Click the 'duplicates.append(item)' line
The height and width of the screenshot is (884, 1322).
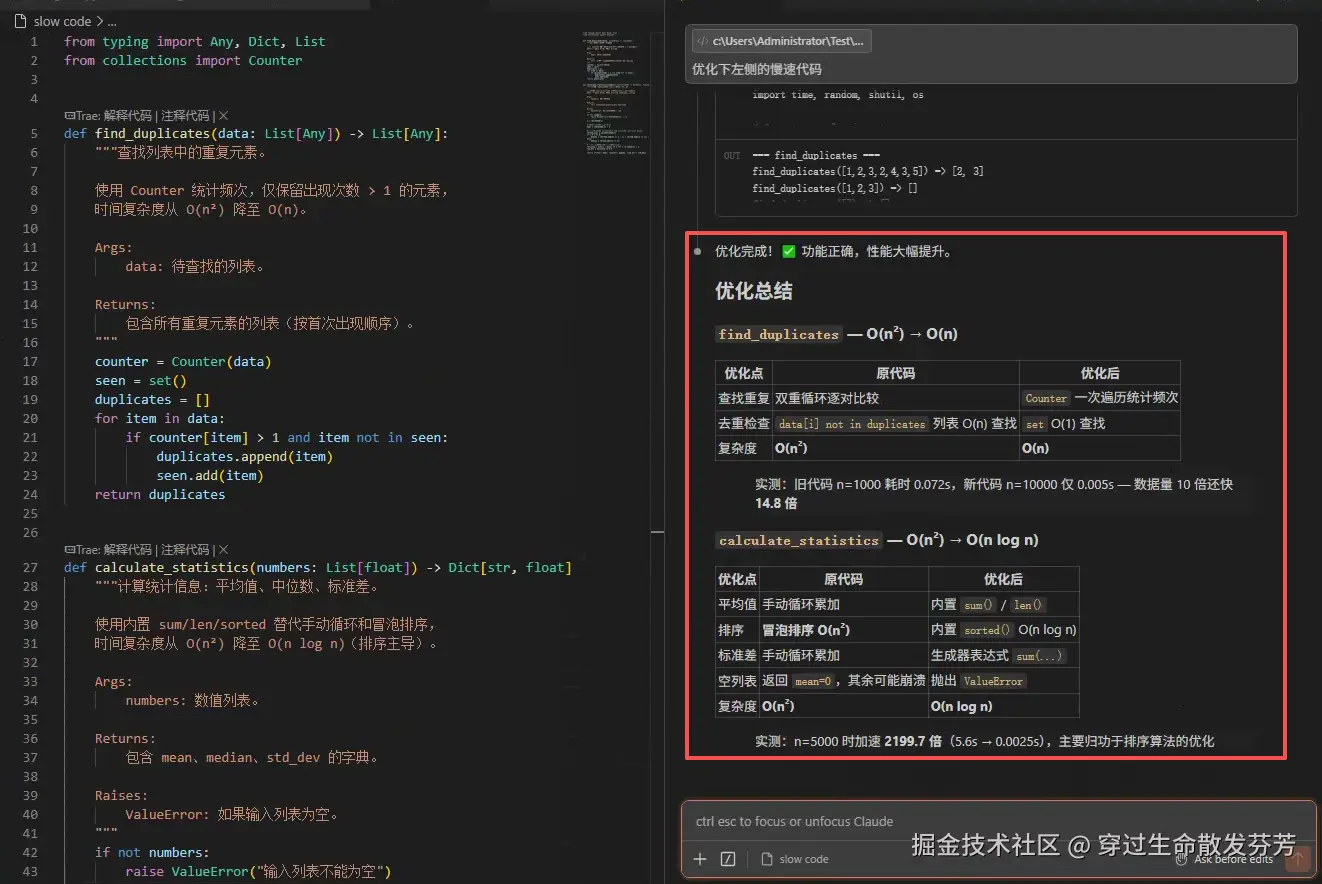point(245,456)
